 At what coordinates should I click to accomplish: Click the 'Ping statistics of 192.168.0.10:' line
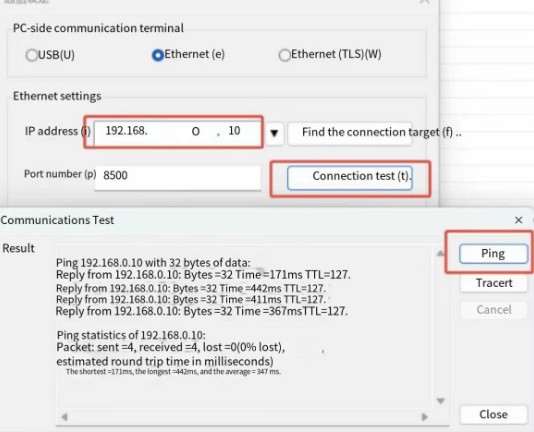pyautogui.click(x=131, y=335)
